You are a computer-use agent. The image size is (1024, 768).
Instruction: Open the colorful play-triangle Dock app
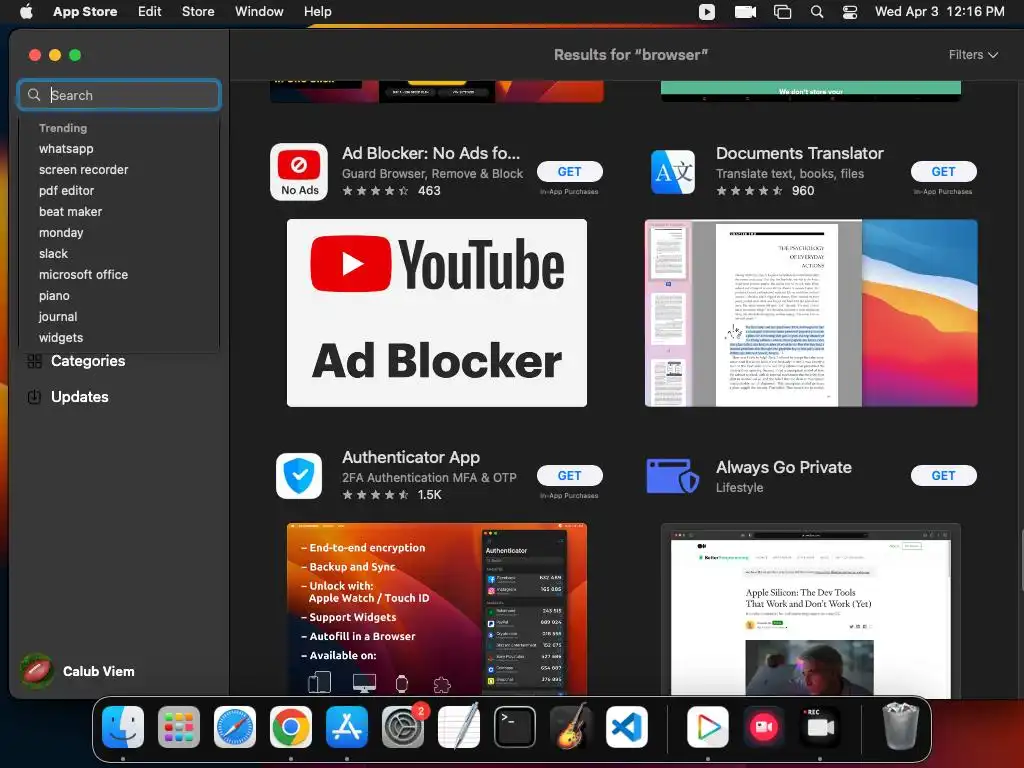click(708, 727)
